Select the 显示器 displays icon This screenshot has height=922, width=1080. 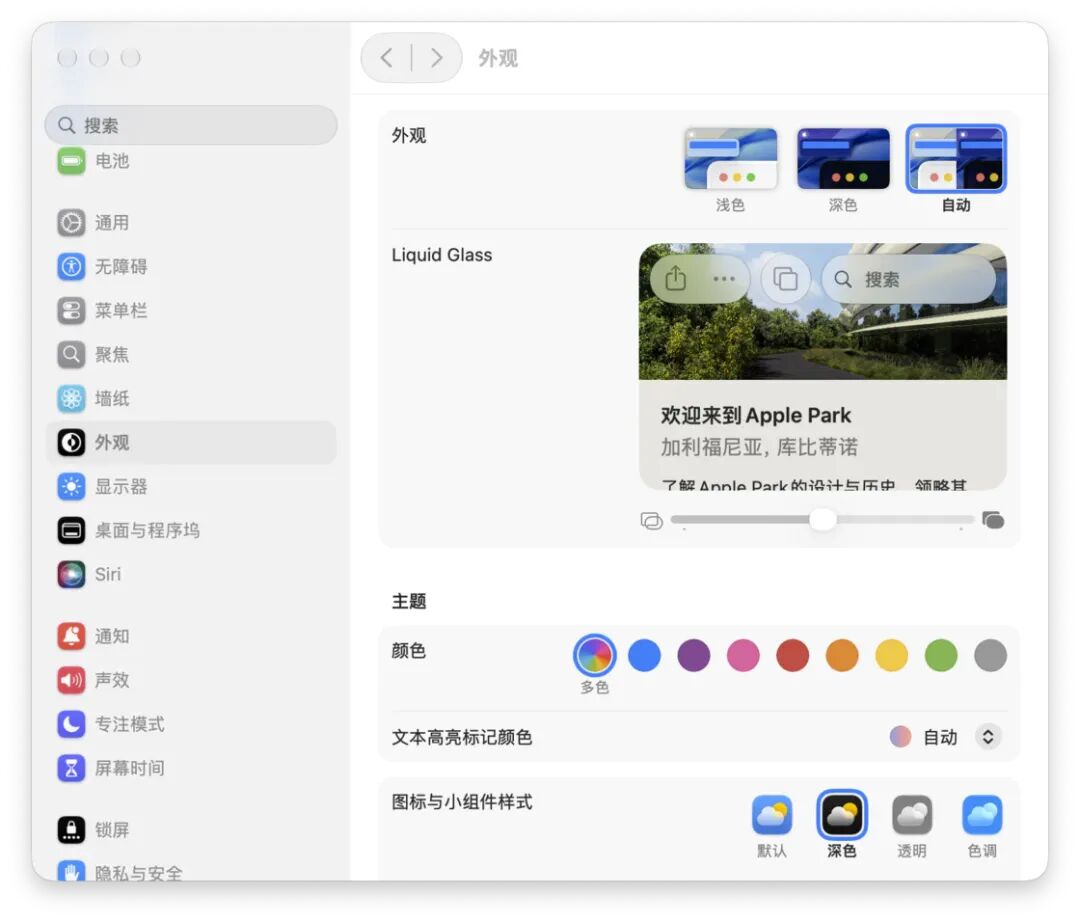point(71,487)
